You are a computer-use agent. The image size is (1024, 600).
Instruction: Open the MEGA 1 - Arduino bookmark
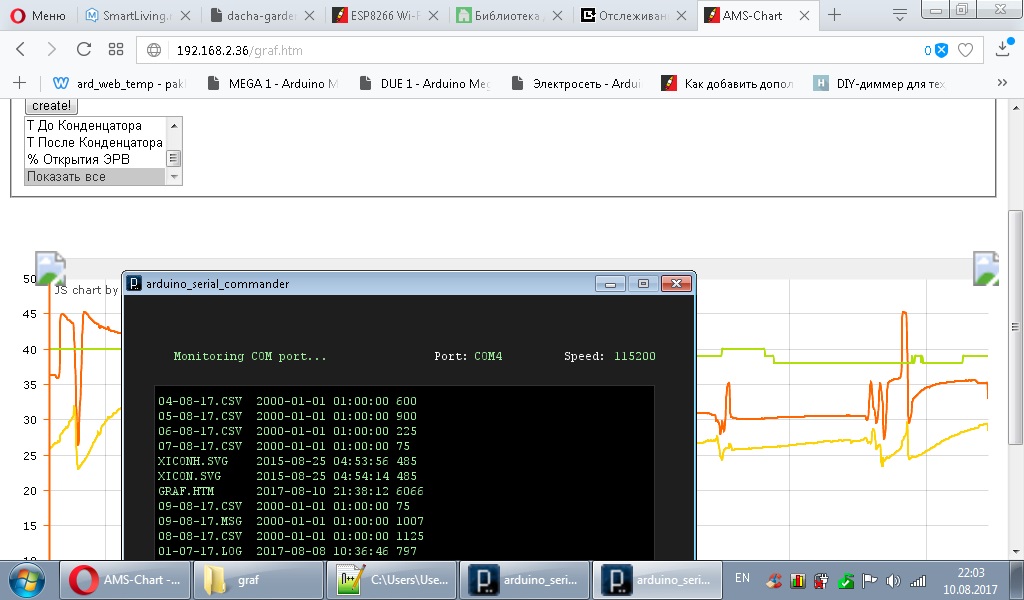[x=273, y=84]
